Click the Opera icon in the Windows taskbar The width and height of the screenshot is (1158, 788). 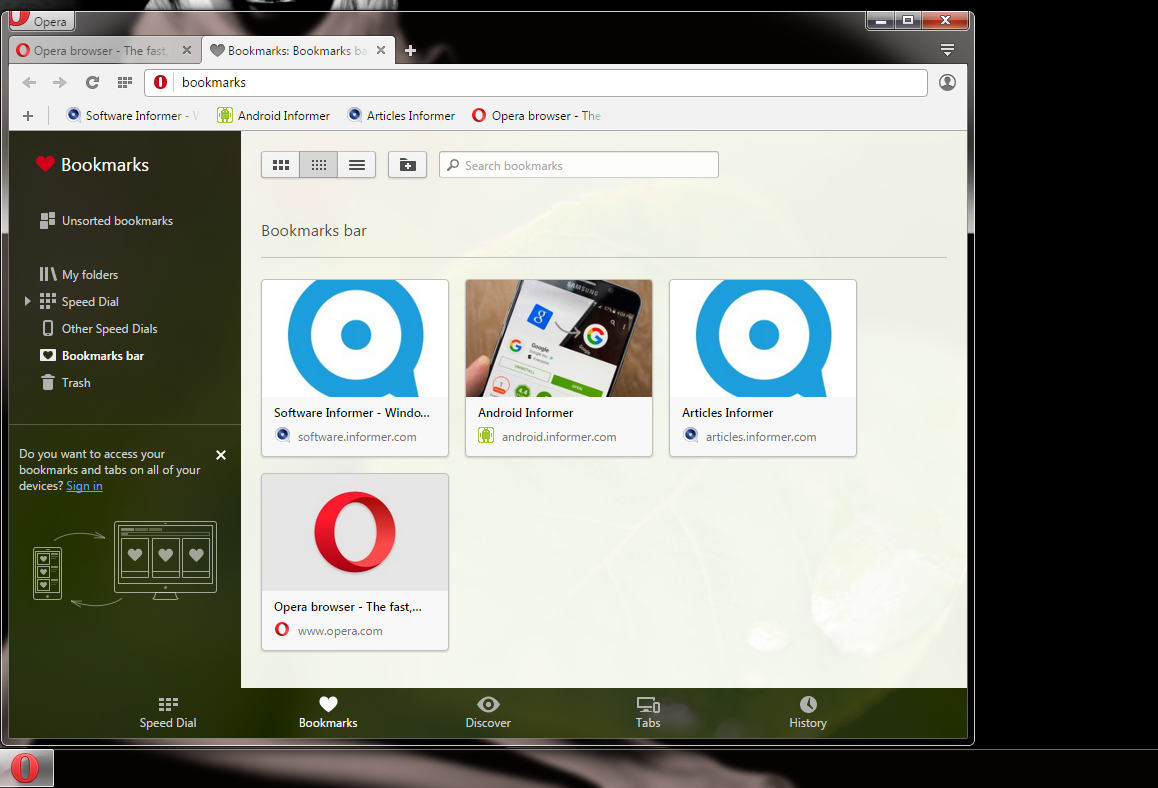27,768
